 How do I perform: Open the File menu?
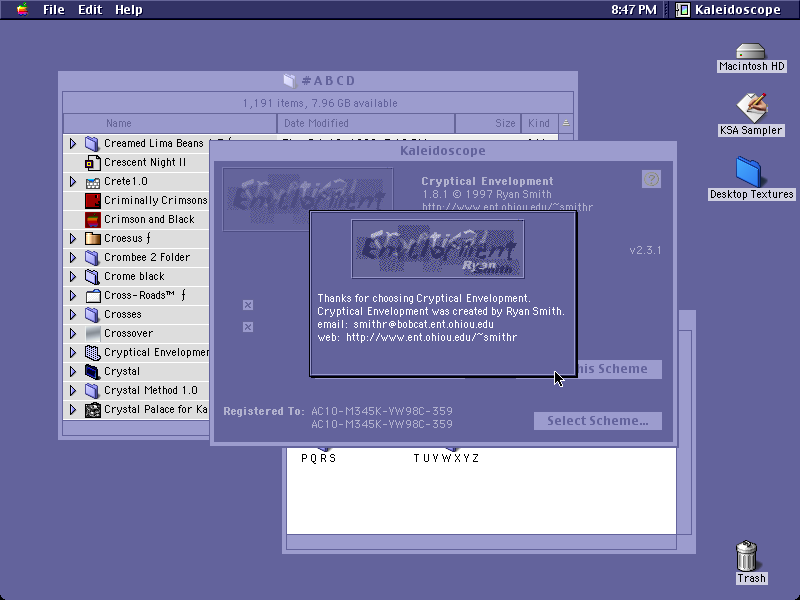pyautogui.click(x=54, y=10)
